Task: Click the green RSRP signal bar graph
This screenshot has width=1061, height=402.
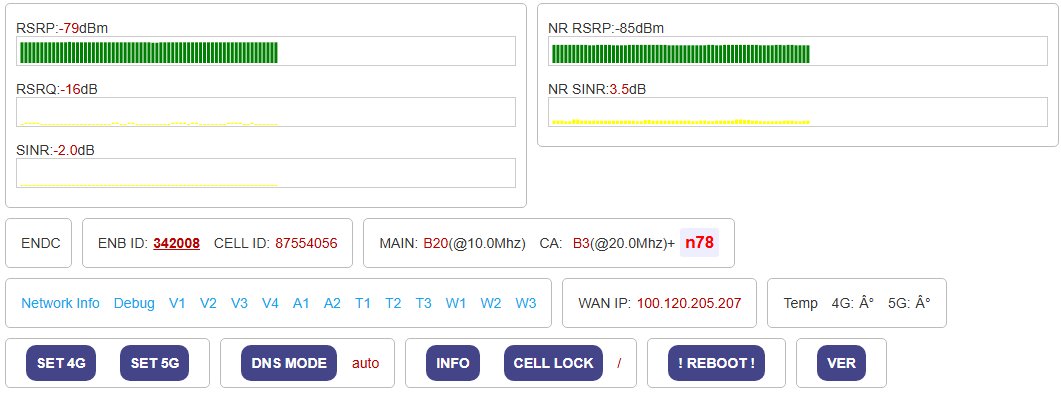Action: pyautogui.click(x=148, y=52)
